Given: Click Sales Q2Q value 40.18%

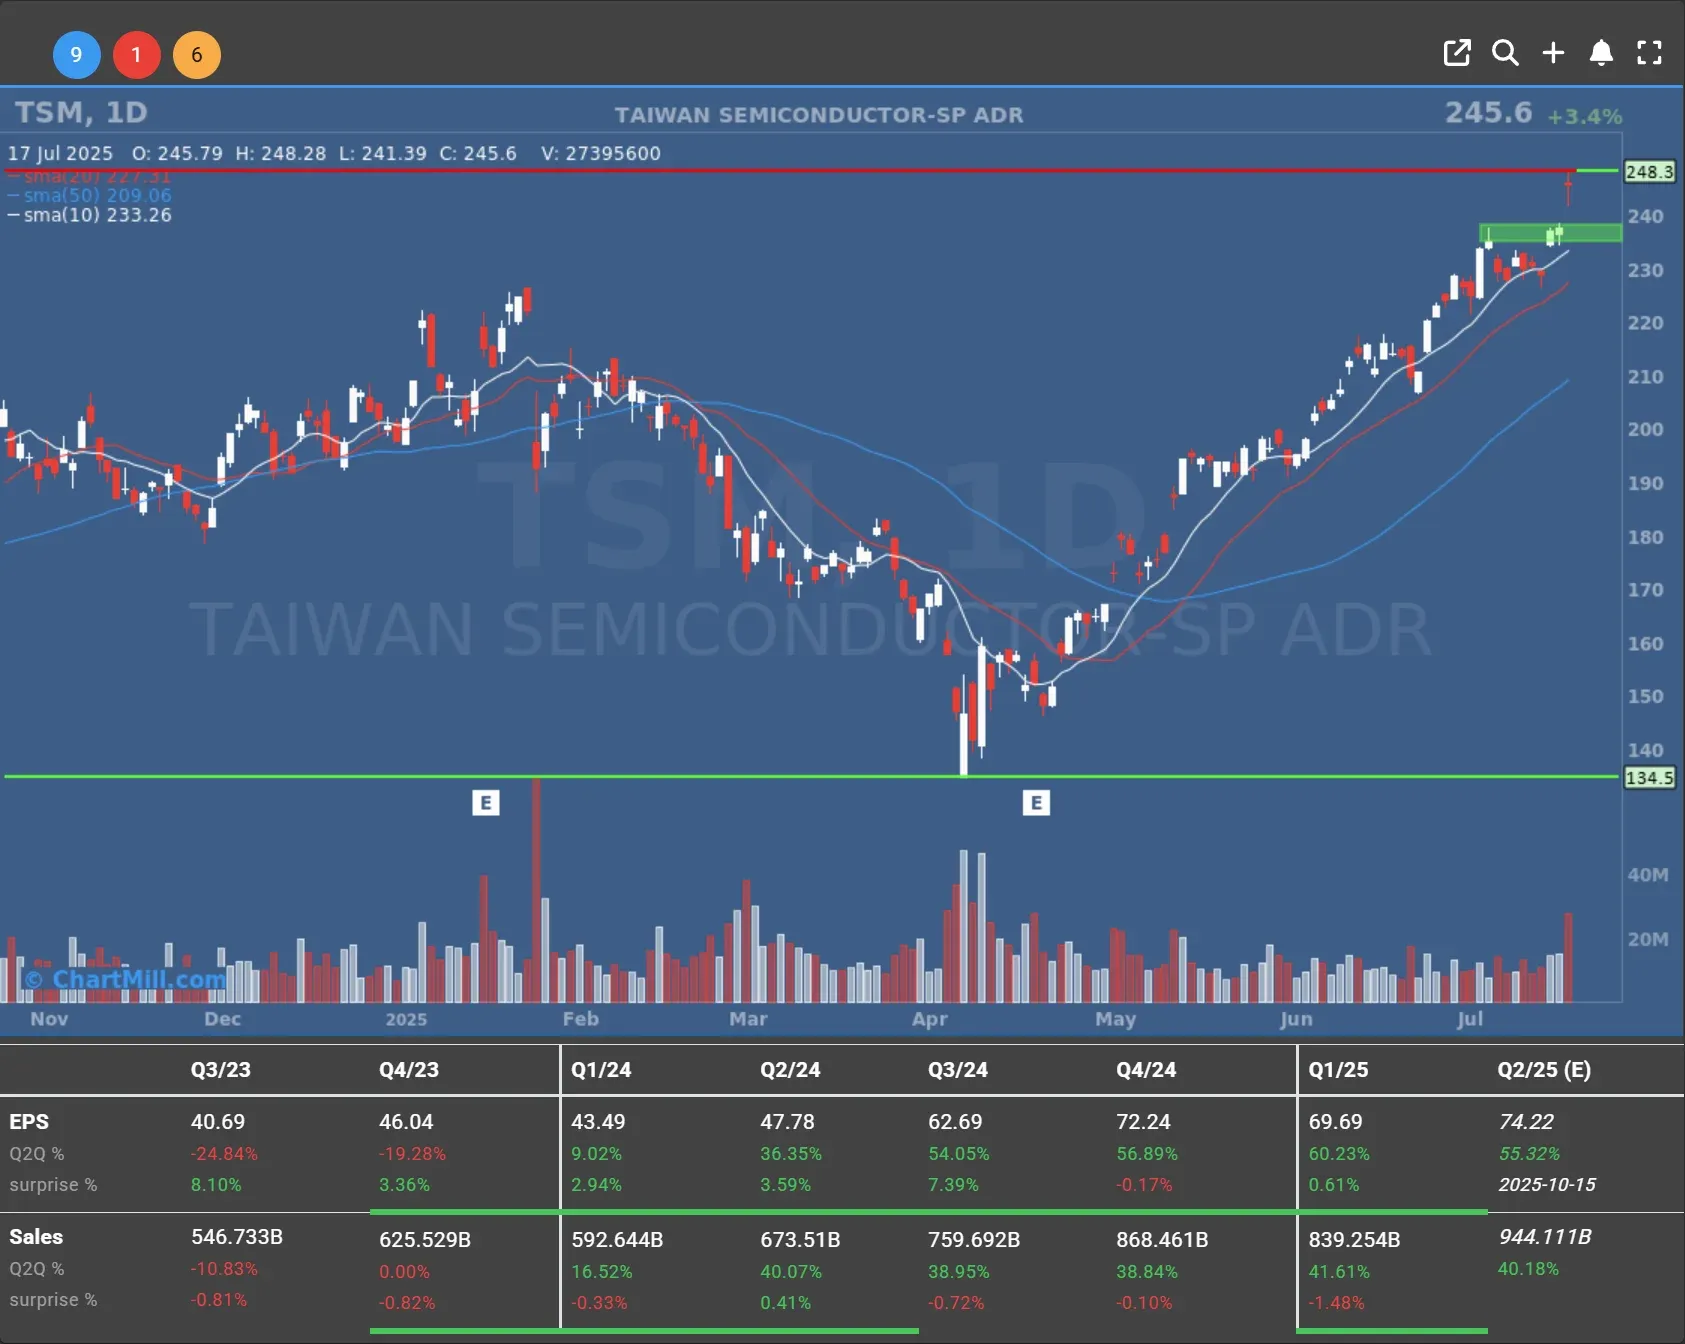Looking at the screenshot, I should (x=1528, y=1269).
